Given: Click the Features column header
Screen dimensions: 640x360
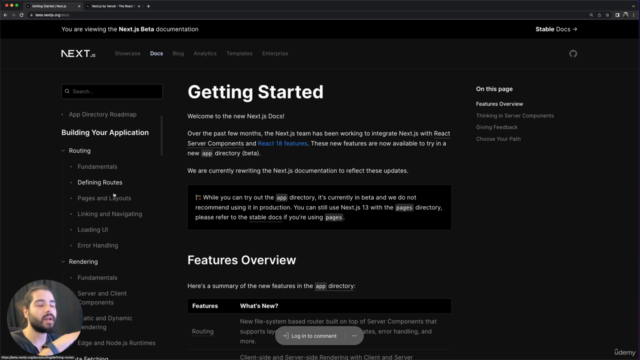Looking at the screenshot, I should 205,306.
